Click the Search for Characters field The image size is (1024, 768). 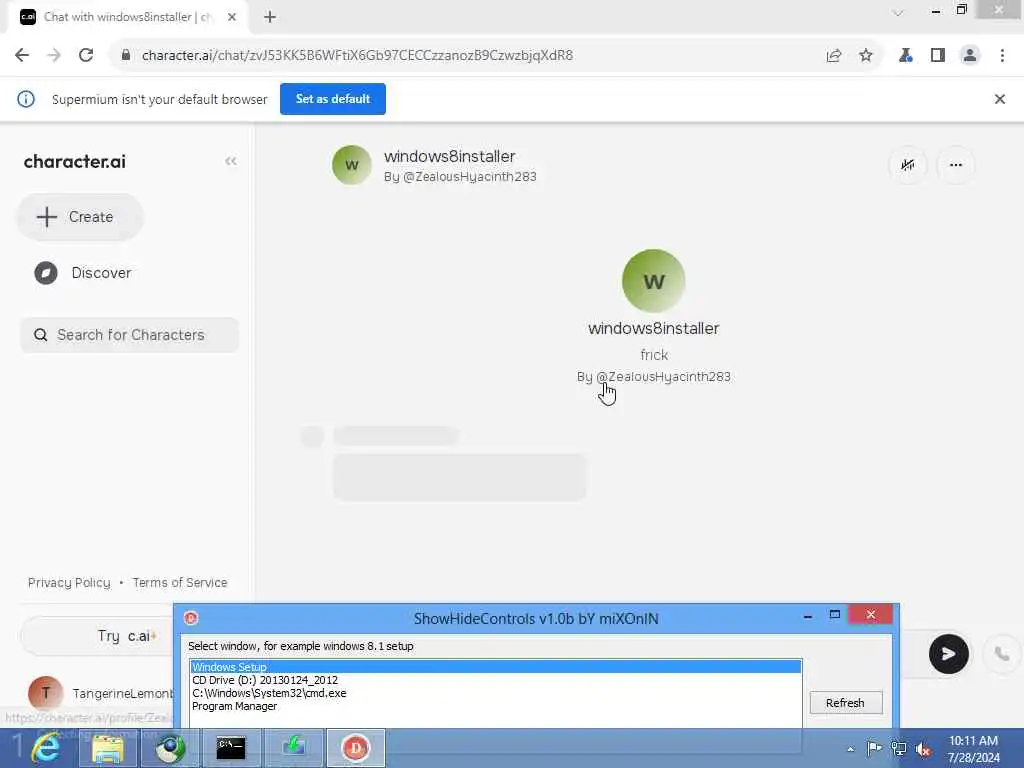(x=130, y=335)
